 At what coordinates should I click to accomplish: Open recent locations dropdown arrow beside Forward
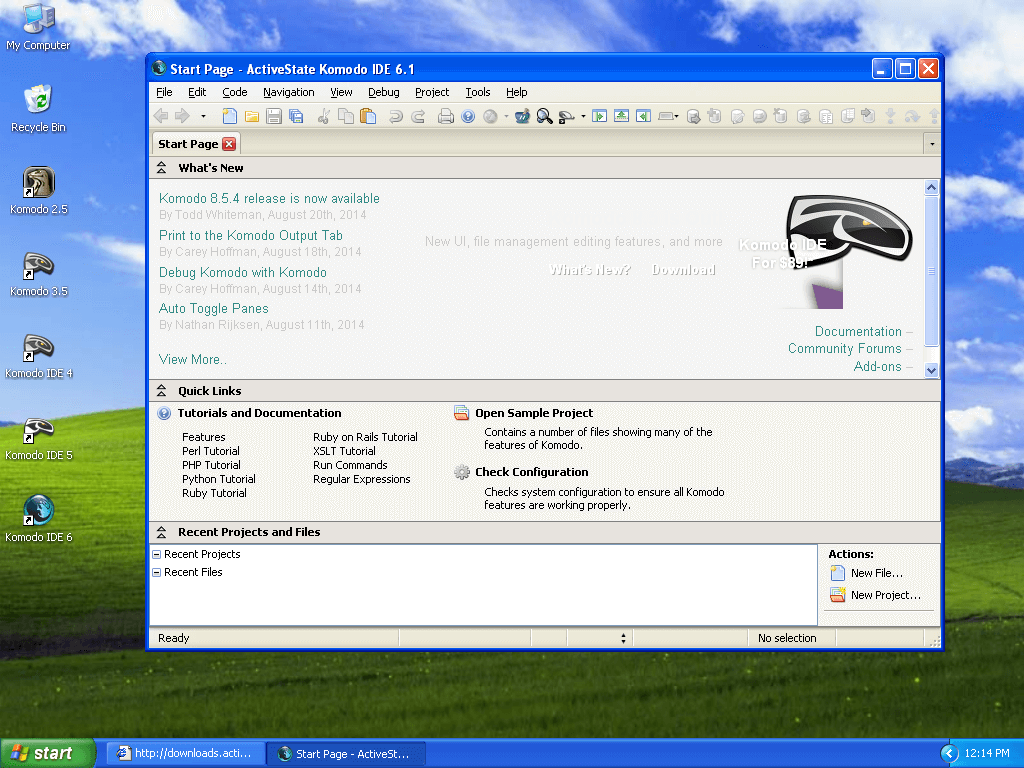click(x=203, y=116)
